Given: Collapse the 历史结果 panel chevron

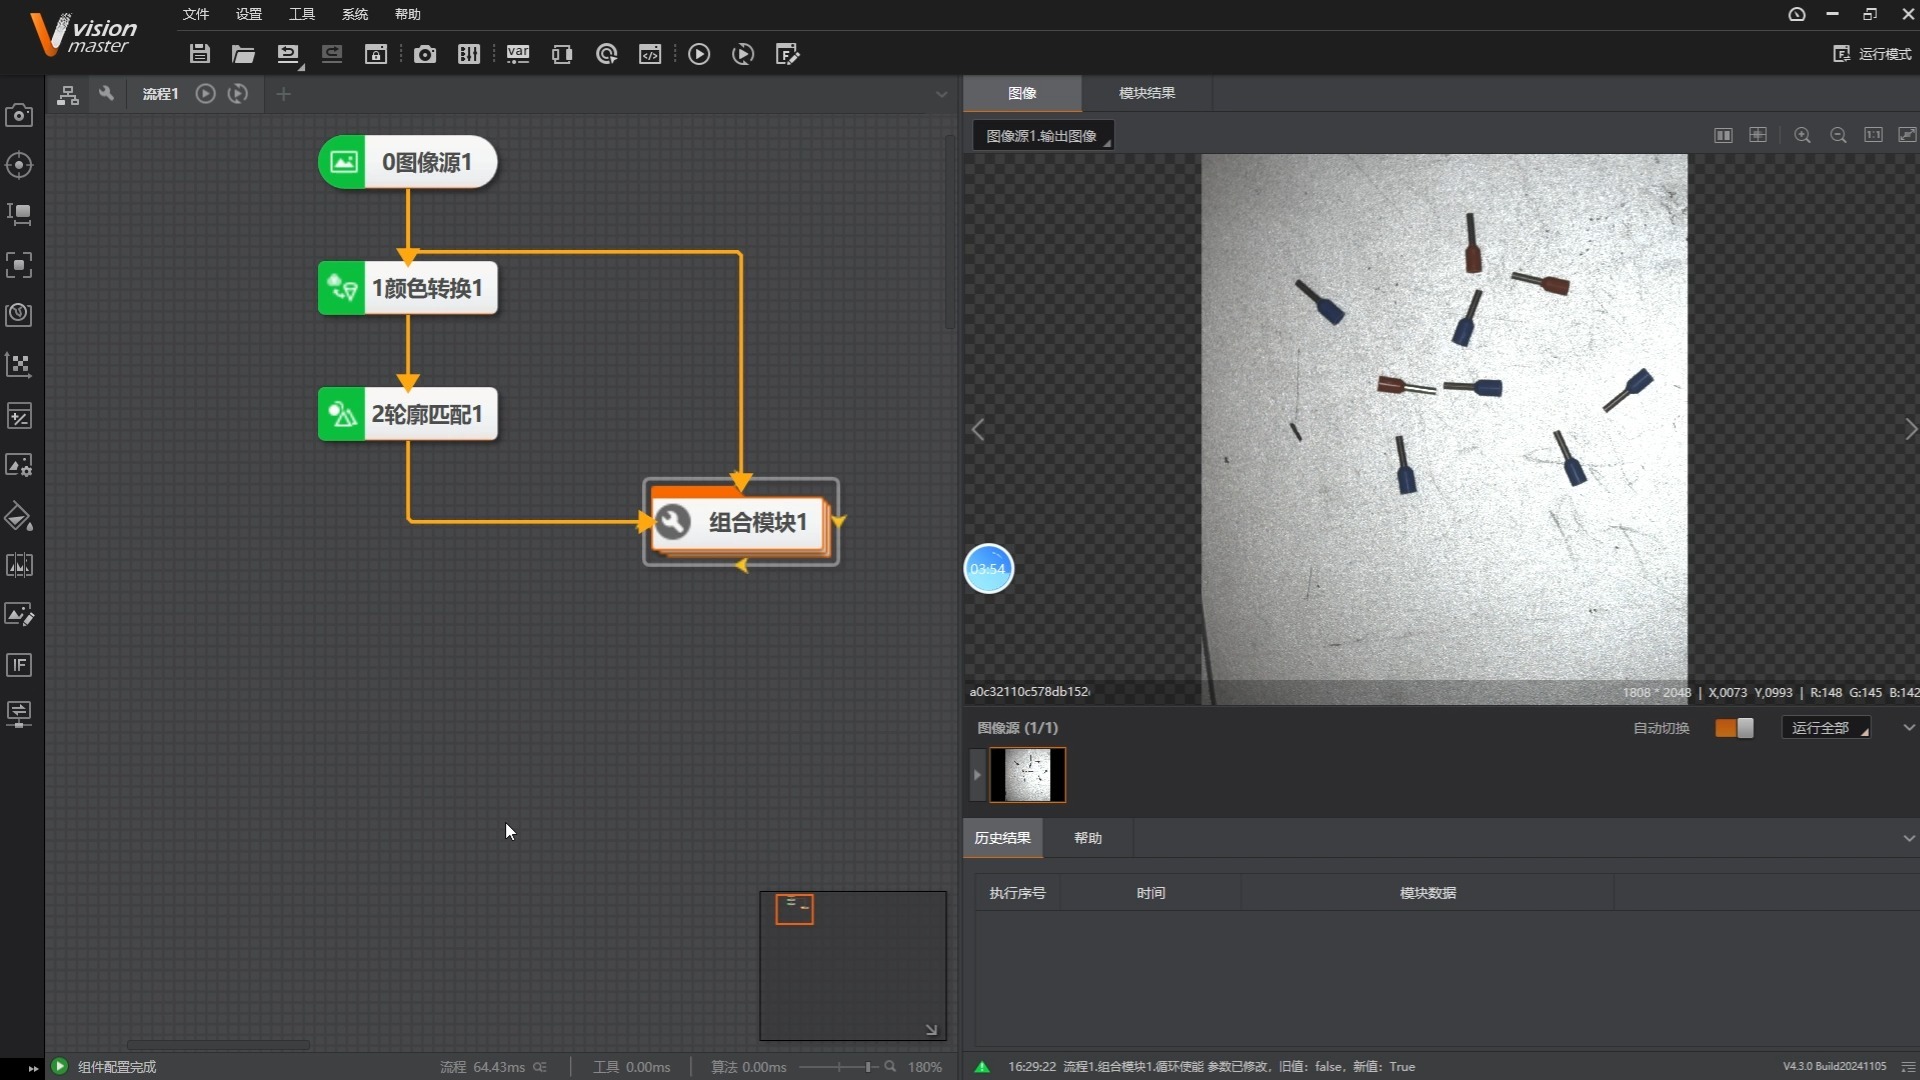Looking at the screenshot, I should [x=1908, y=838].
